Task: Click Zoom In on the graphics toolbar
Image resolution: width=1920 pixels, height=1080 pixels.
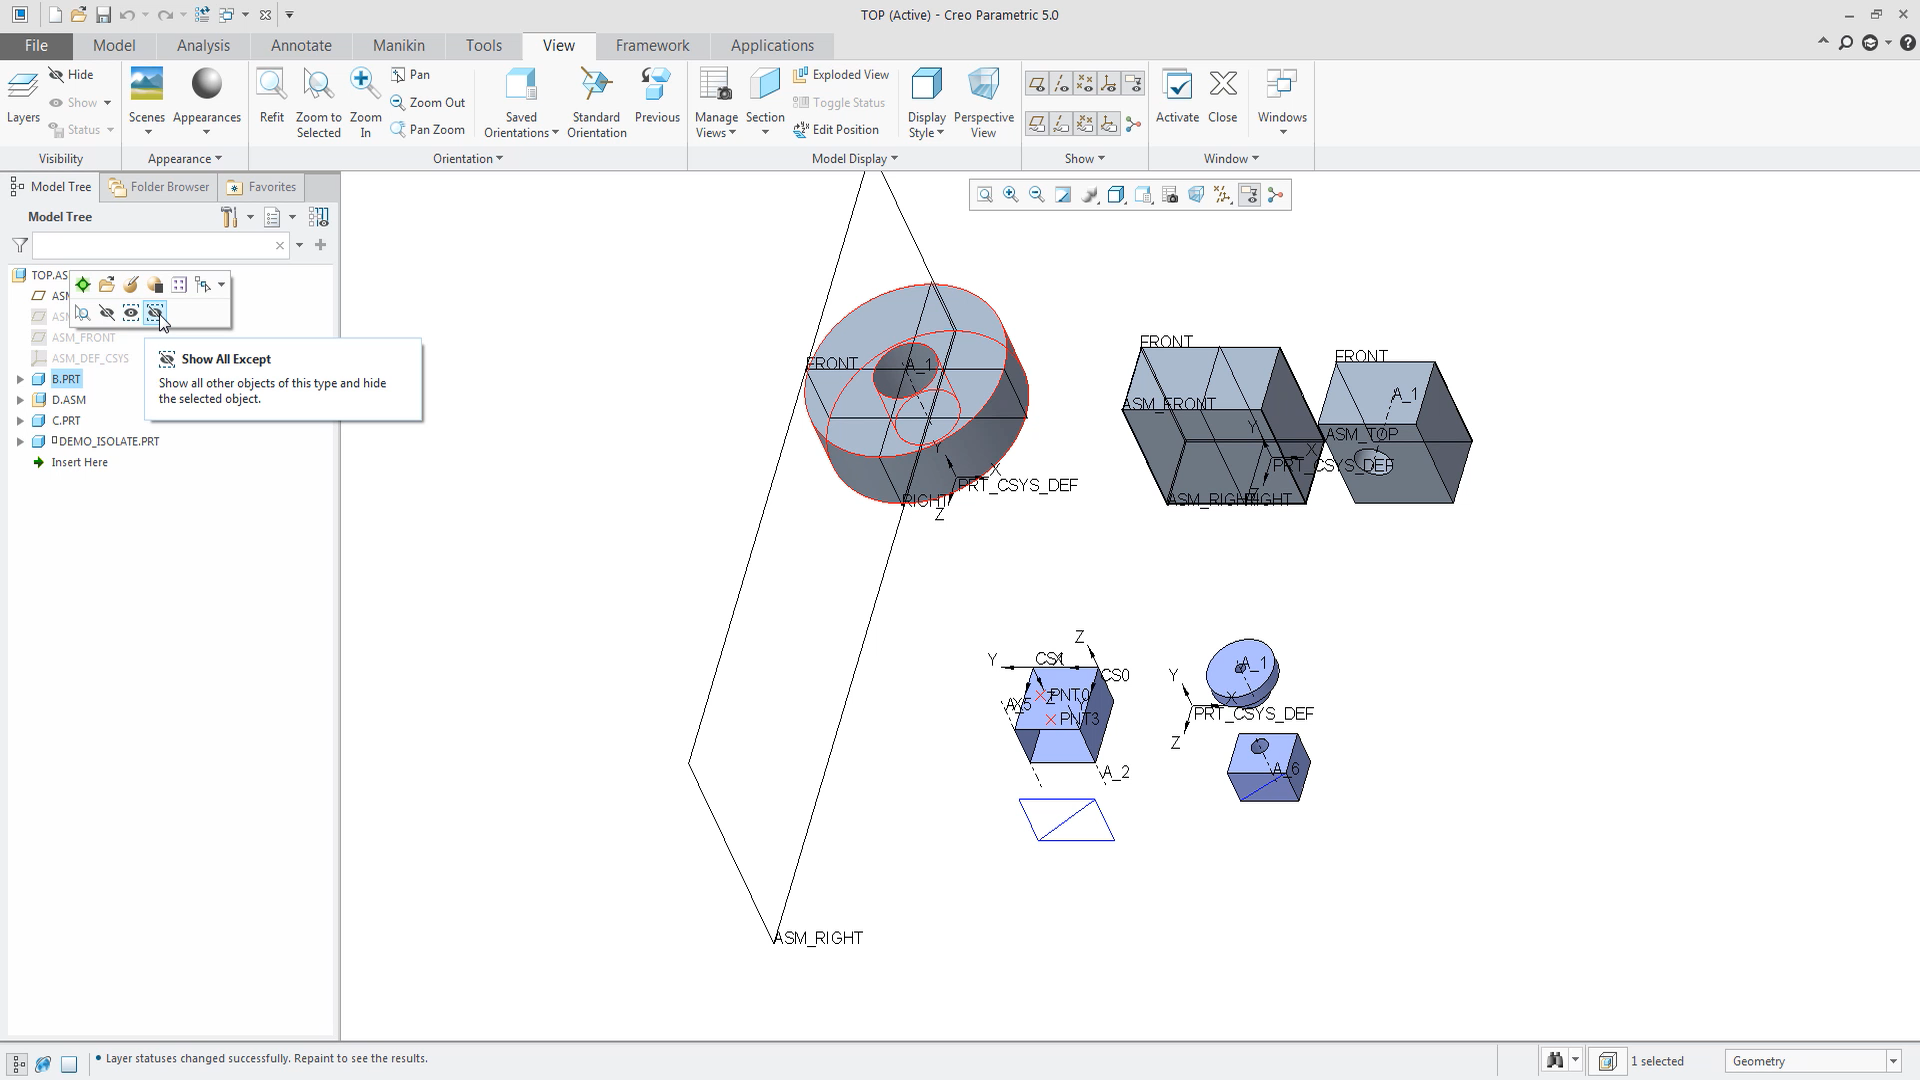Action: 1011,195
